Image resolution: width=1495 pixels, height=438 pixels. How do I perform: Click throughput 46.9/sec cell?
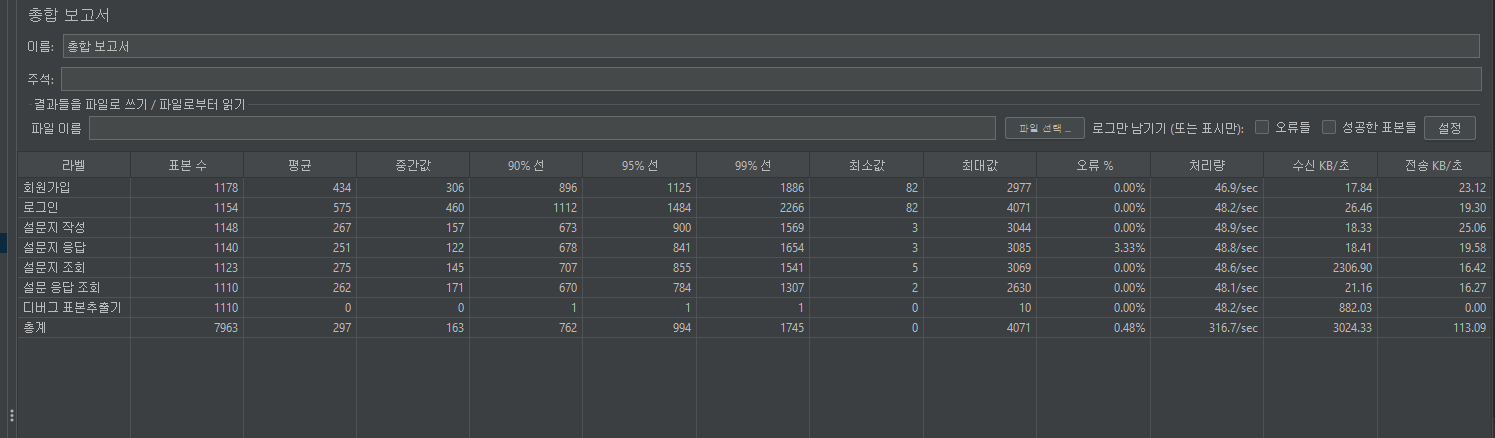[1235, 187]
